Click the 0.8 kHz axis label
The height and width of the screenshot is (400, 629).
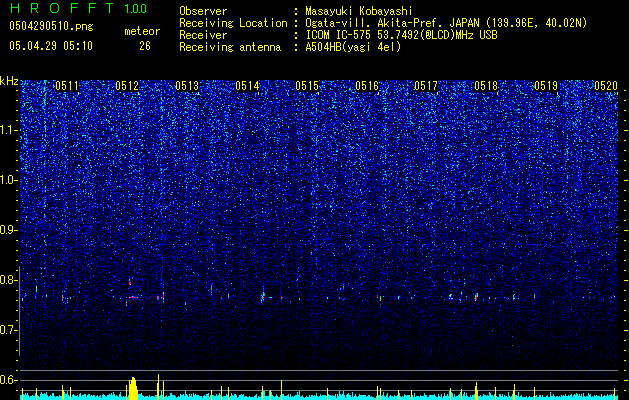pyautogui.click(x=9, y=280)
